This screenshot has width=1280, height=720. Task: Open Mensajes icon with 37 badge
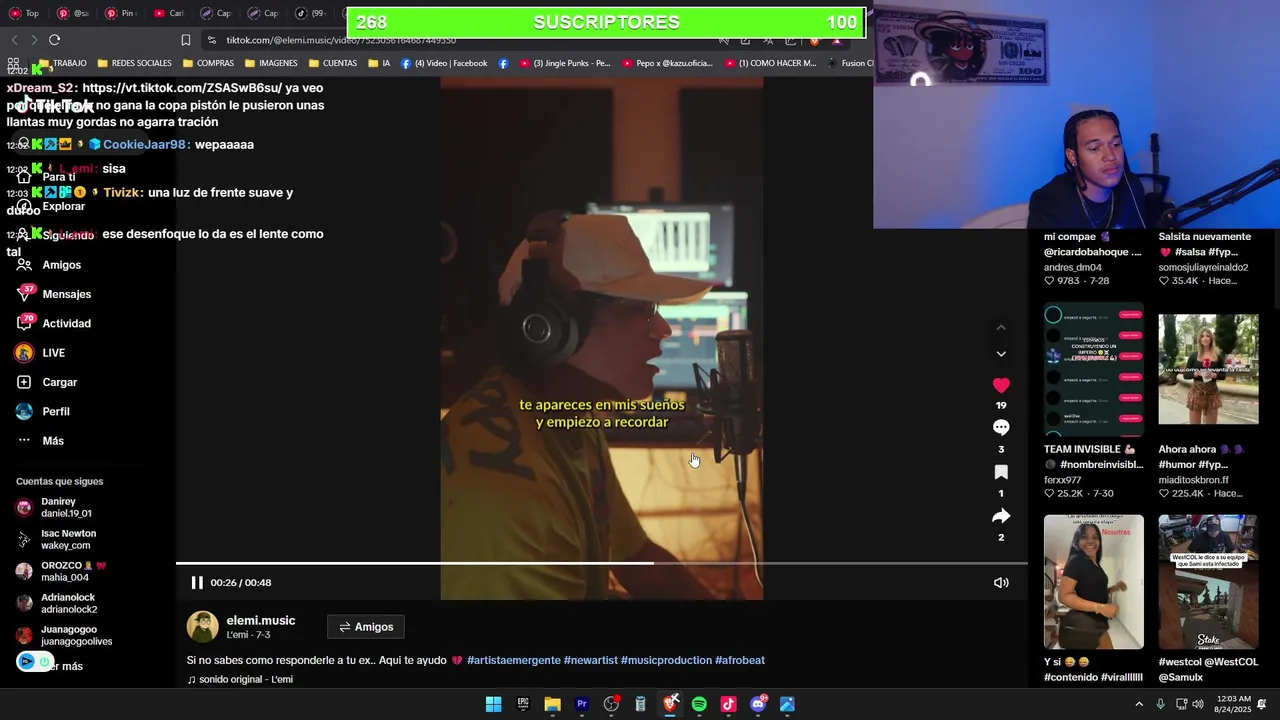coord(24,294)
